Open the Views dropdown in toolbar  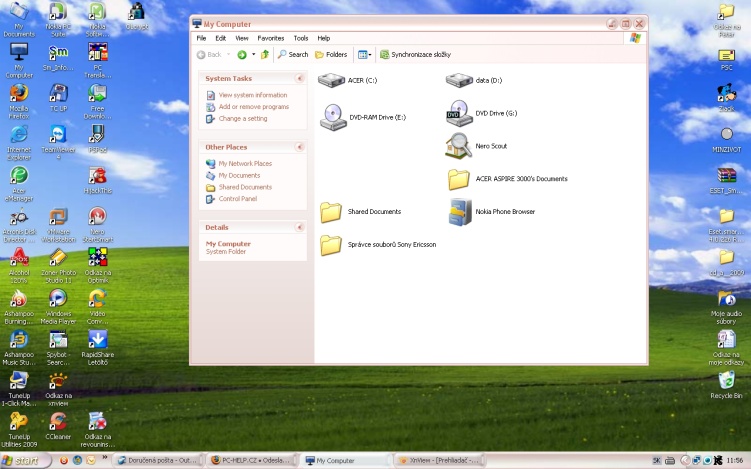pyautogui.click(x=364, y=55)
